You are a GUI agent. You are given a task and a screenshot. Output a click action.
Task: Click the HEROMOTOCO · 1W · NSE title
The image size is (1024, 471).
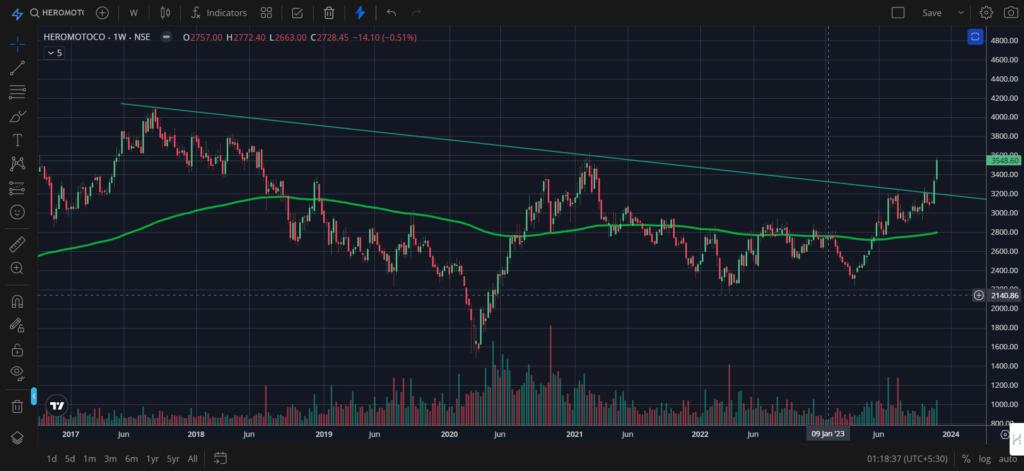pos(97,37)
